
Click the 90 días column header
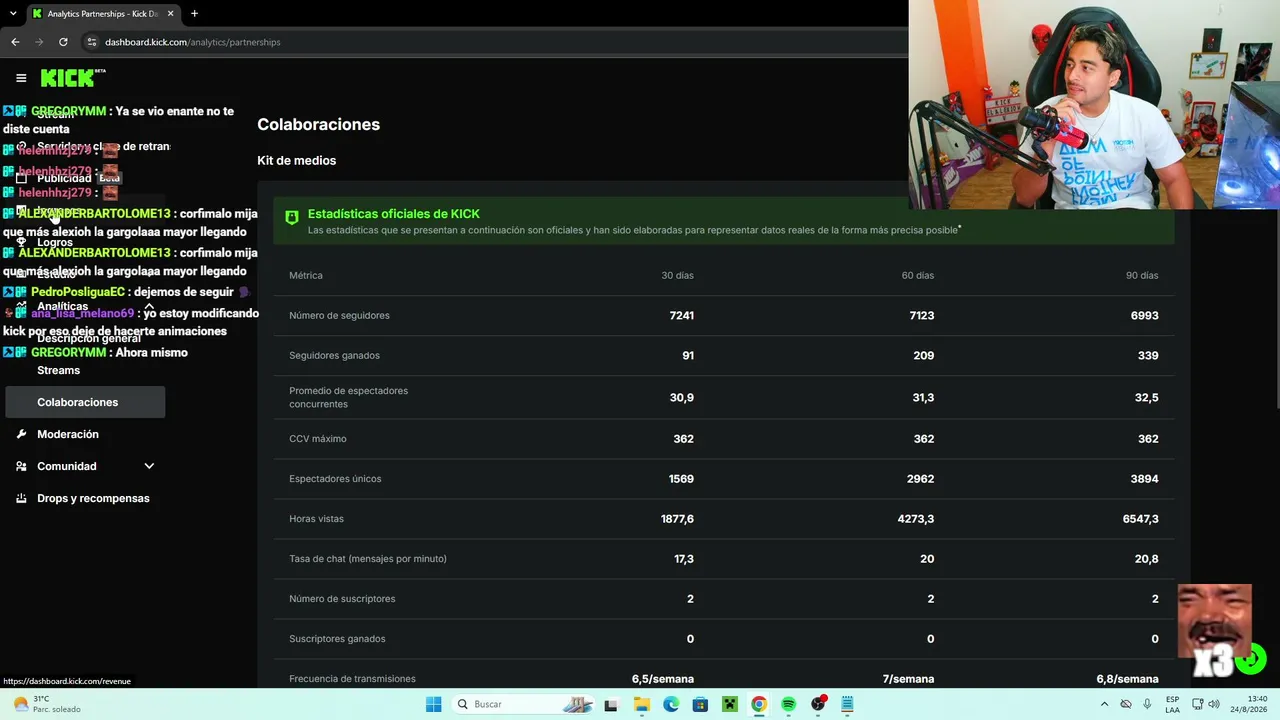(1142, 275)
